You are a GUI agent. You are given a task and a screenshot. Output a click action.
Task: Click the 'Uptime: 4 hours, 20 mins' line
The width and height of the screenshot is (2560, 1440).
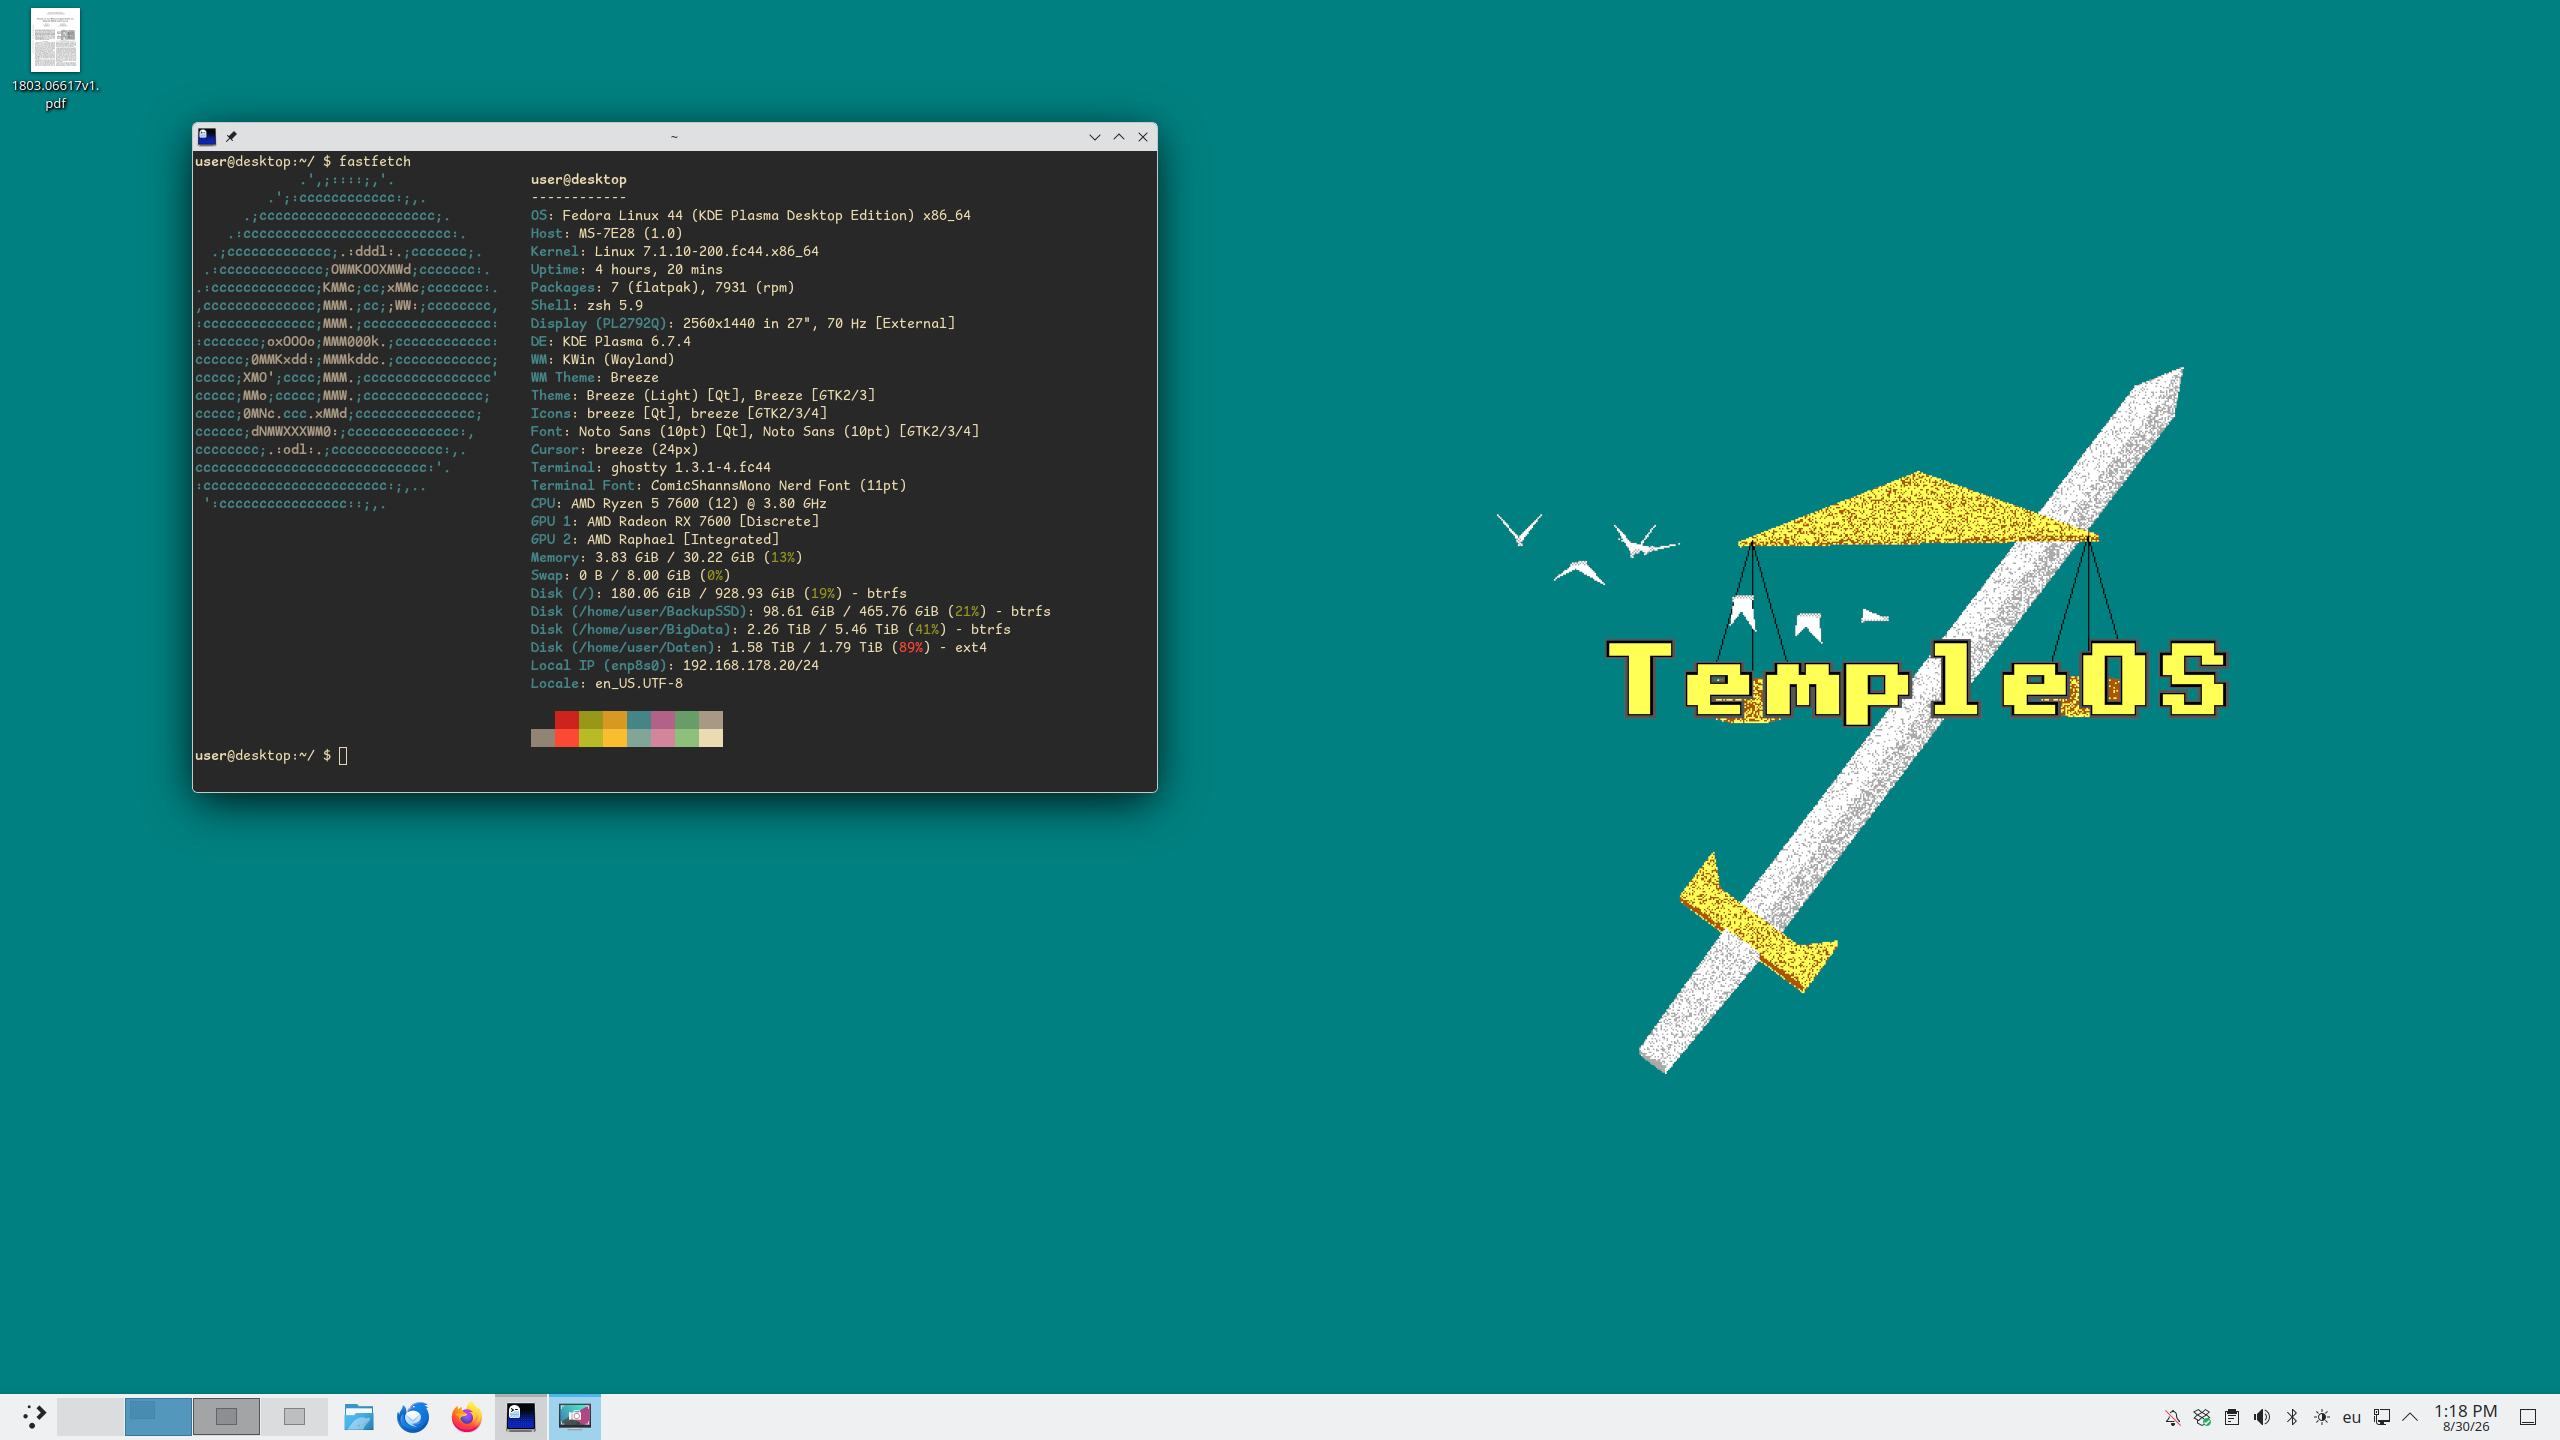tap(627, 269)
